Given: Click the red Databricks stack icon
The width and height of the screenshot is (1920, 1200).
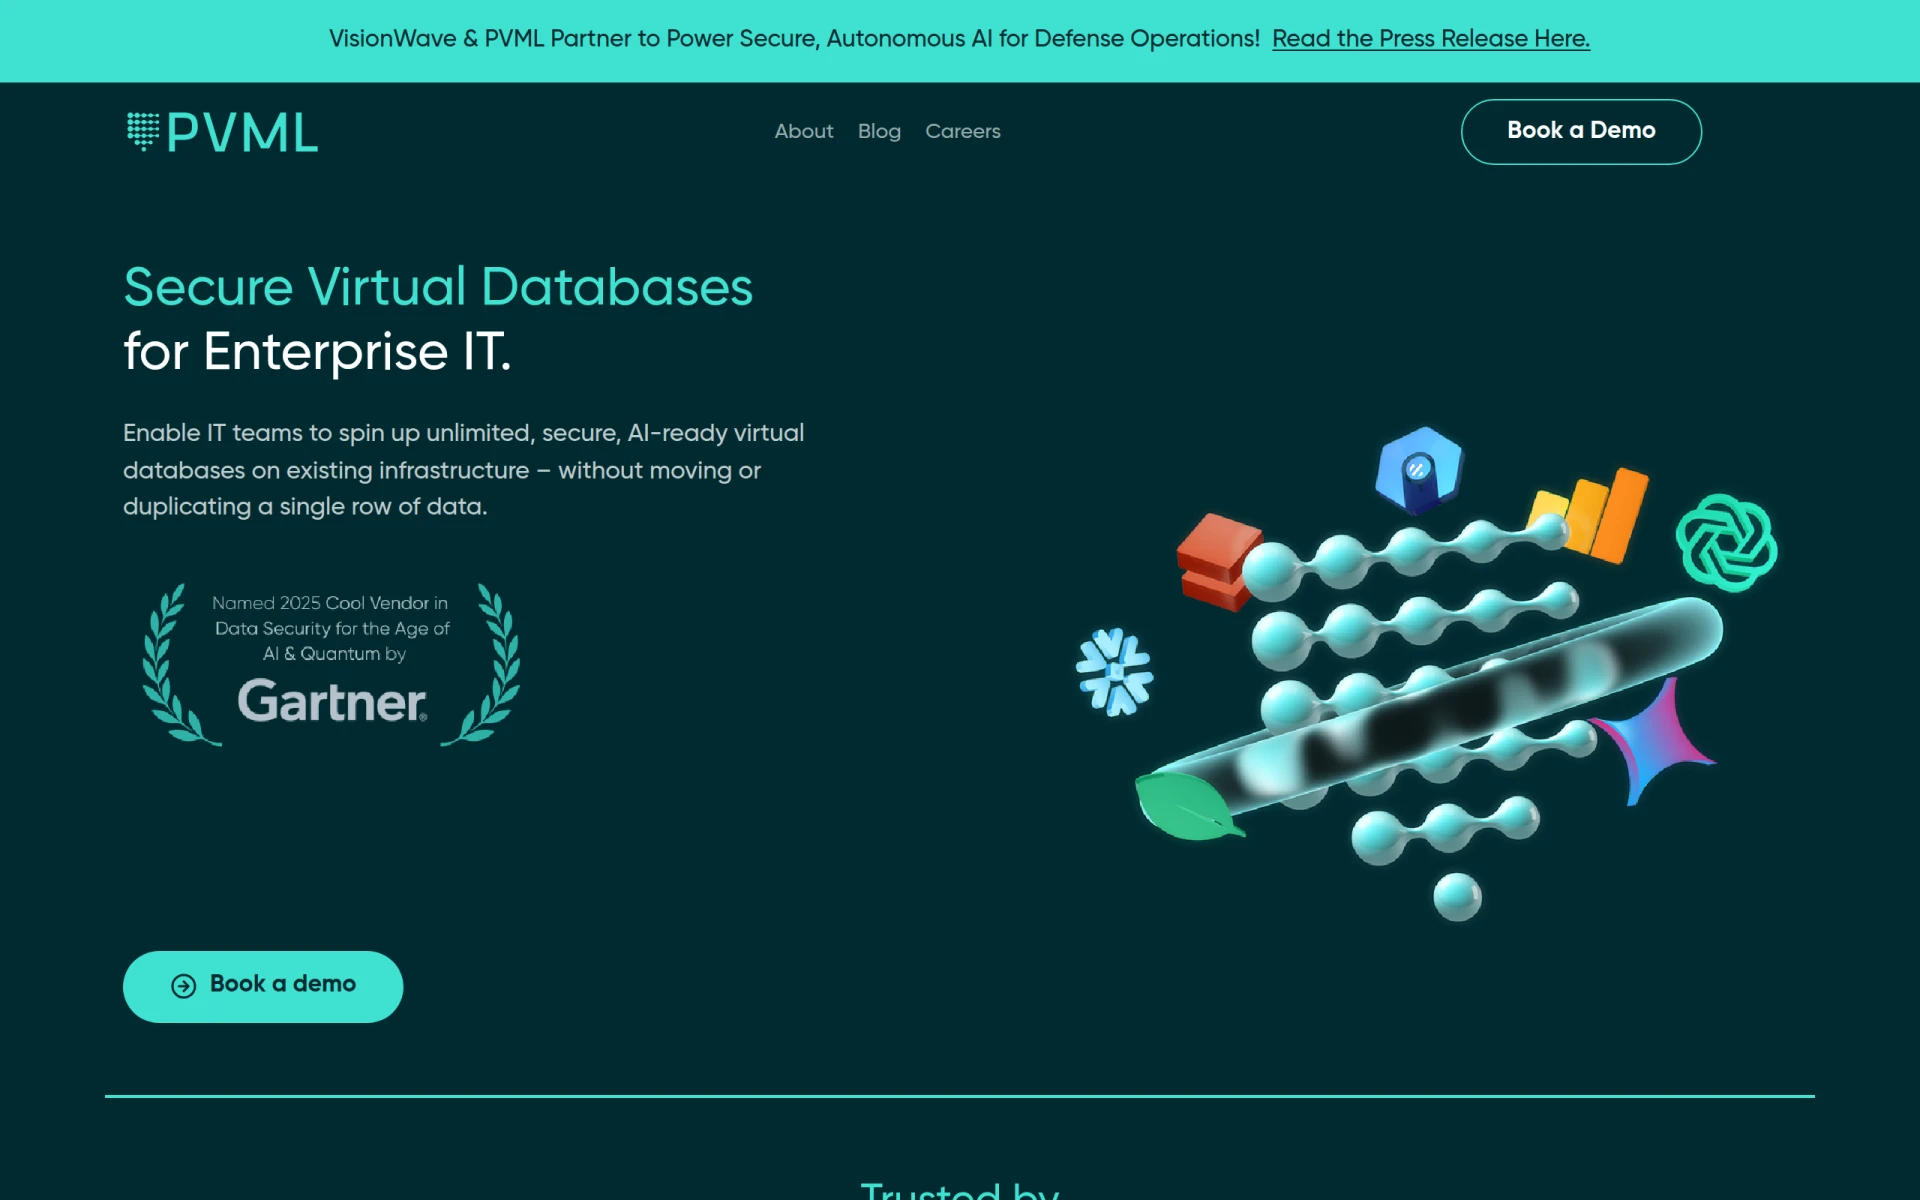Looking at the screenshot, I should click(1217, 562).
